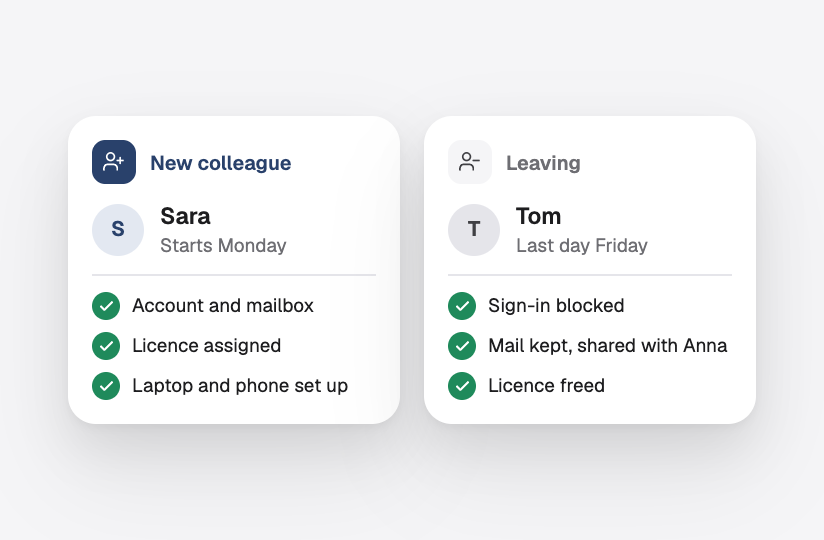The image size is (824, 540).
Task: Click the Account and mailbox item text
Action: [x=223, y=306]
